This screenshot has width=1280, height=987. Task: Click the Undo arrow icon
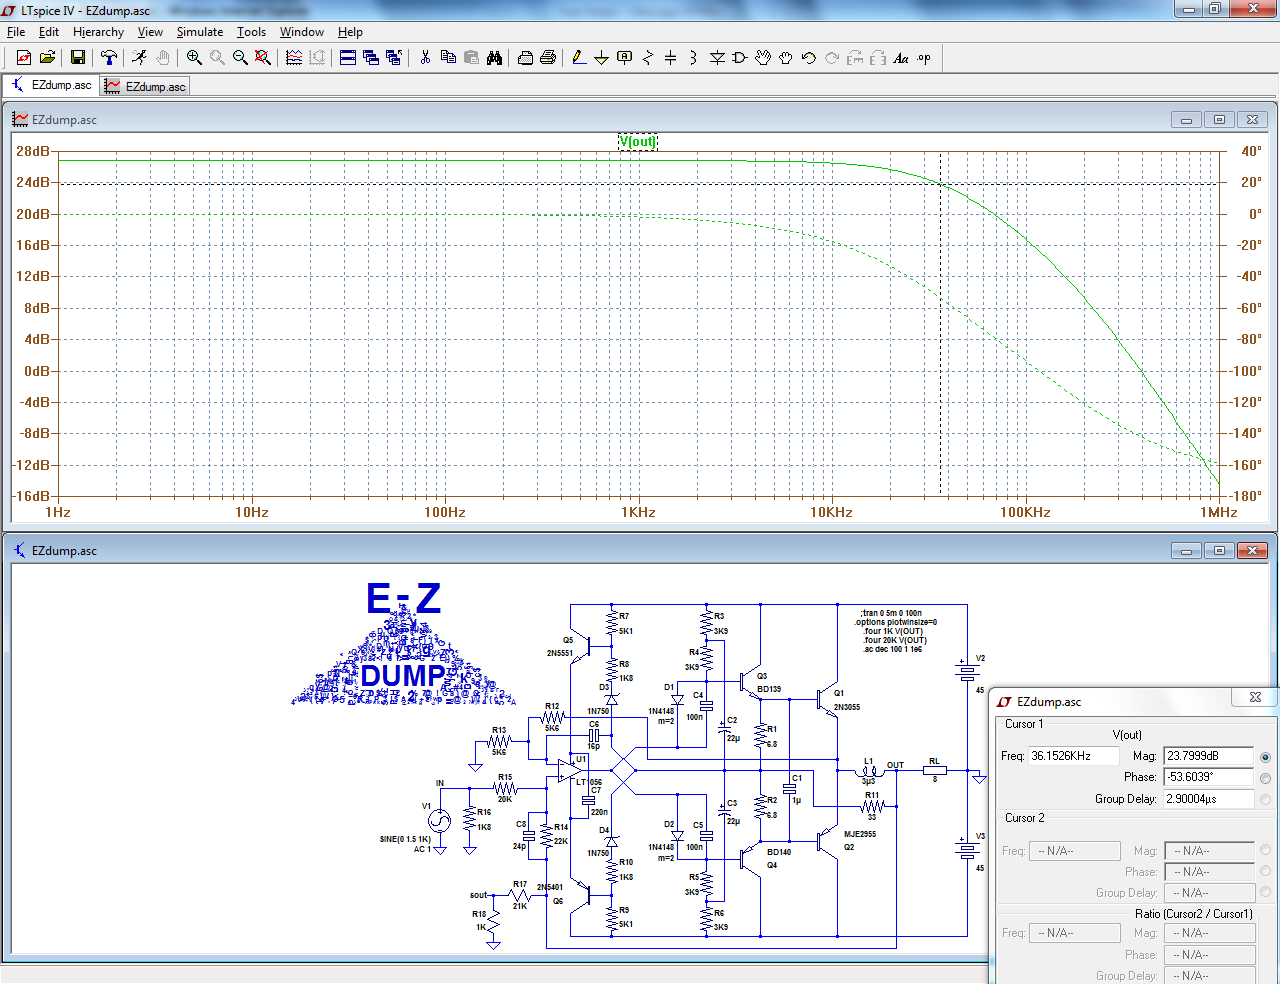(809, 58)
